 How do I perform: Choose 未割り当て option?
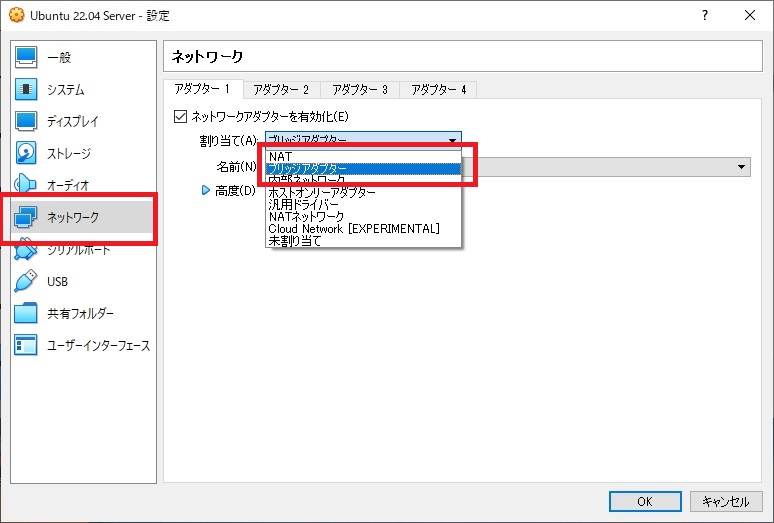tap(363, 241)
